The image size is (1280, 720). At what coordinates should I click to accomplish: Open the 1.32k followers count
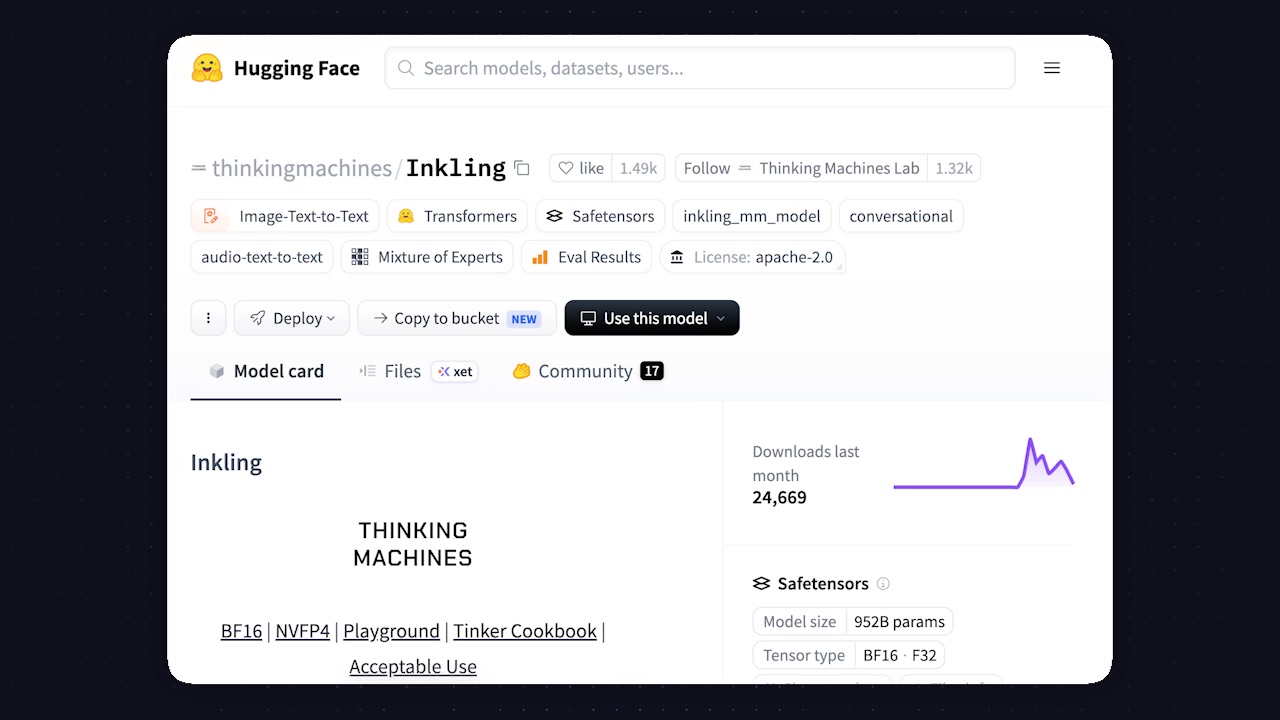pyautogui.click(x=954, y=168)
